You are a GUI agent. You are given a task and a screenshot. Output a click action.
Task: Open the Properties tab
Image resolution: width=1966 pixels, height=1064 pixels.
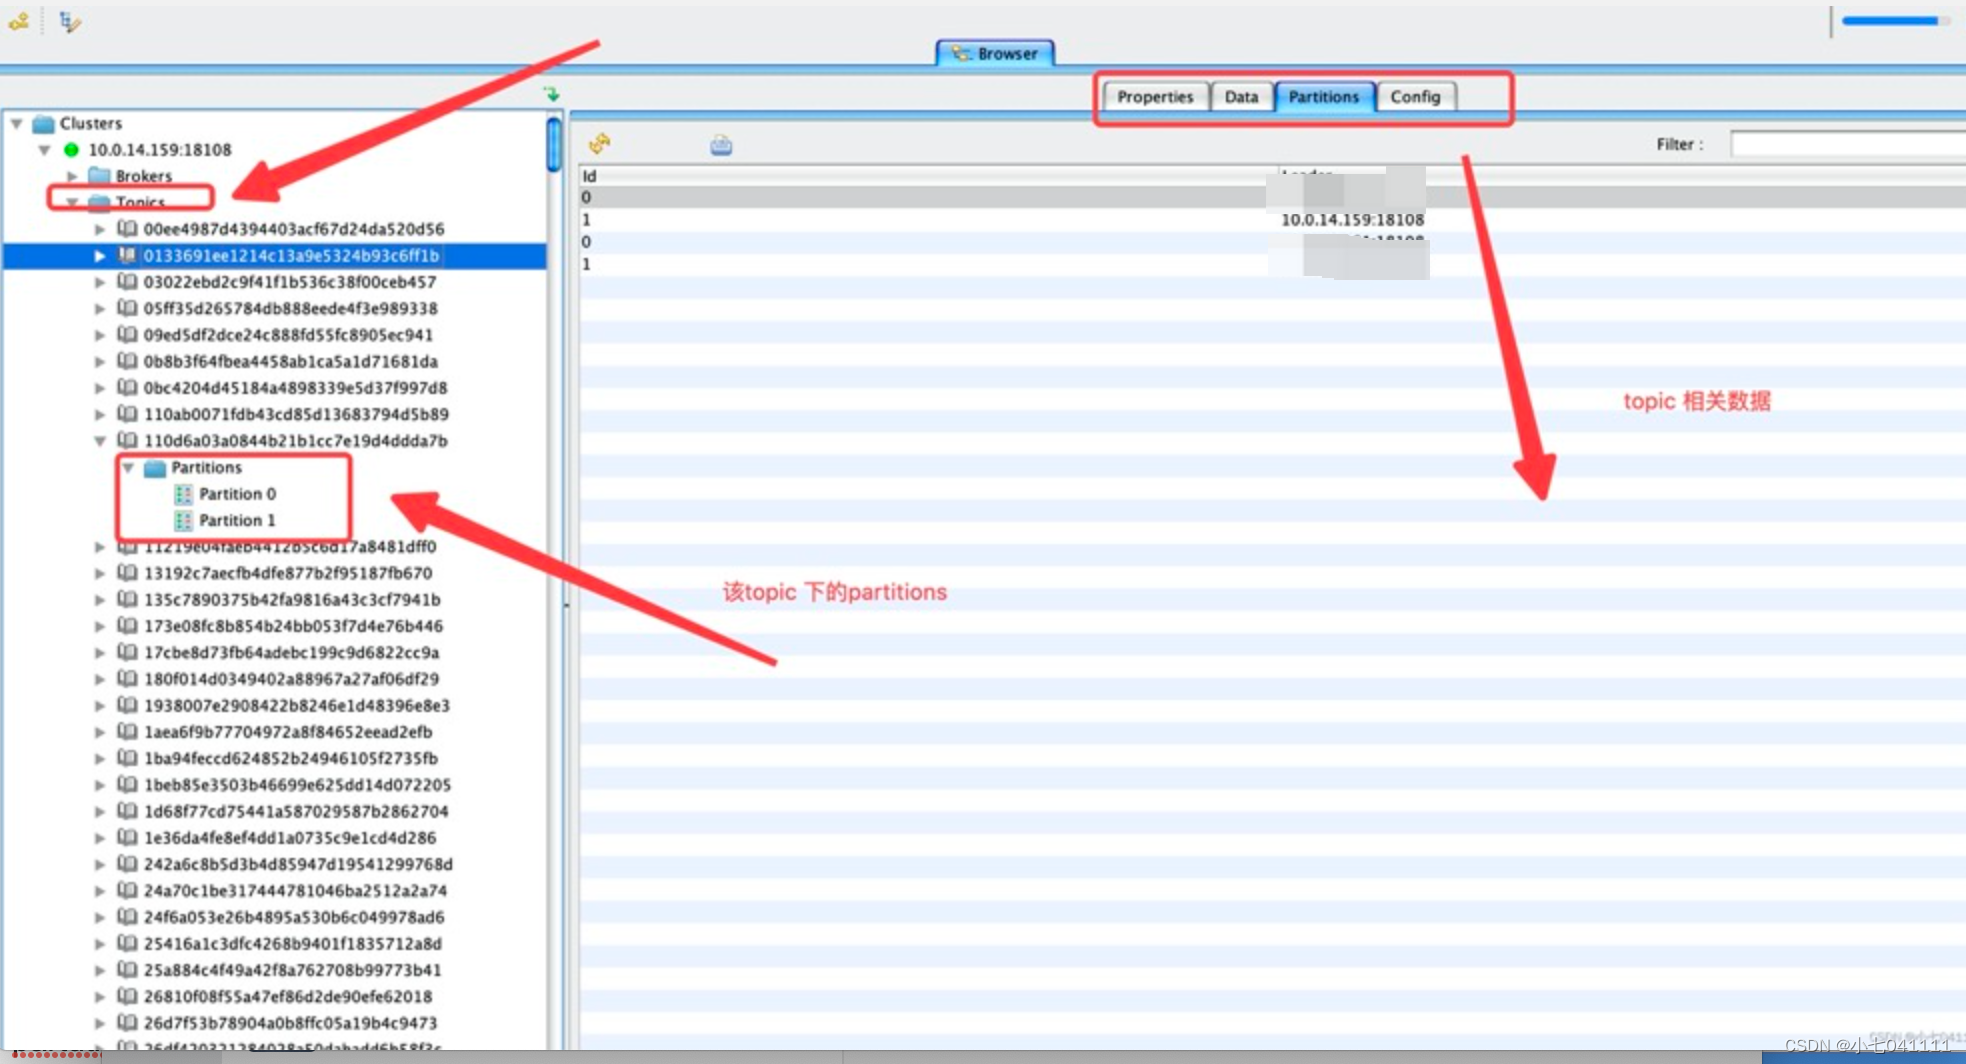[x=1155, y=97]
